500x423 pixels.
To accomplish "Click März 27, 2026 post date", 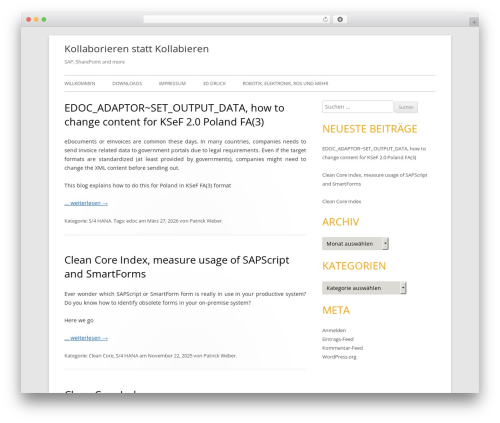I will tap(163, 221).
